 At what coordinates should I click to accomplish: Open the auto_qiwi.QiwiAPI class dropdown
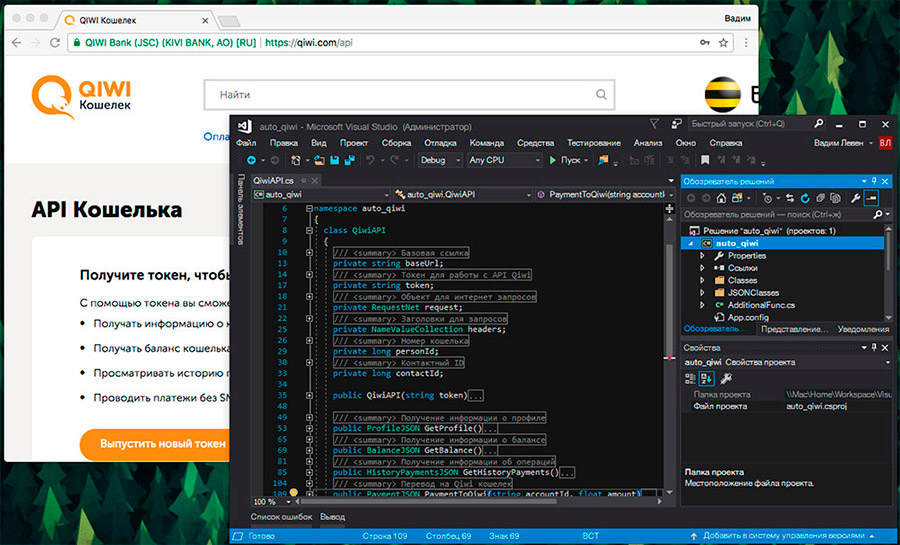tap(463, 194)
